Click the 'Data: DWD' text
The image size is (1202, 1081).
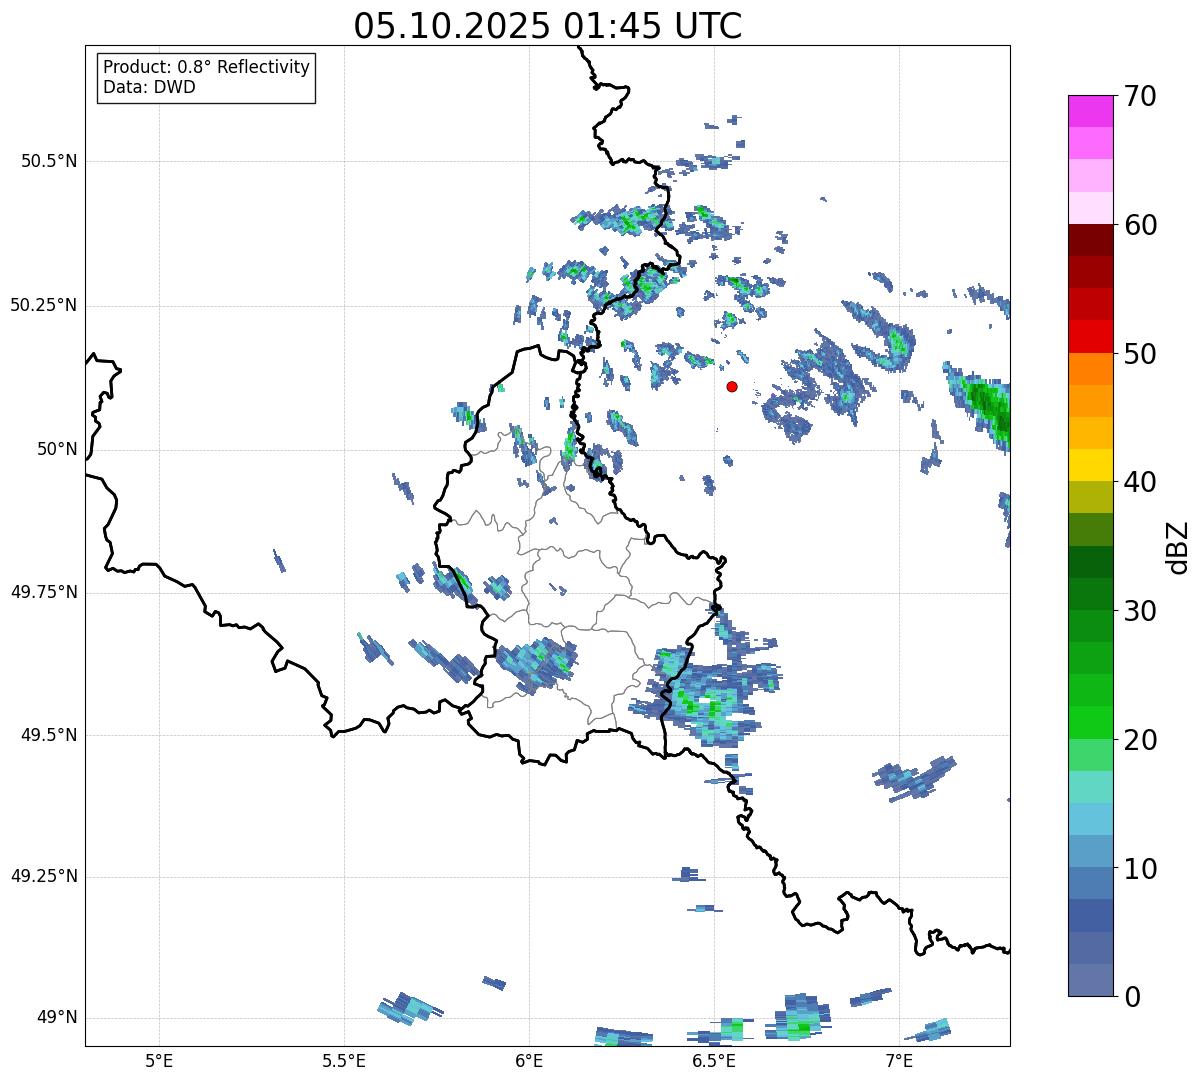pos(149,87)
